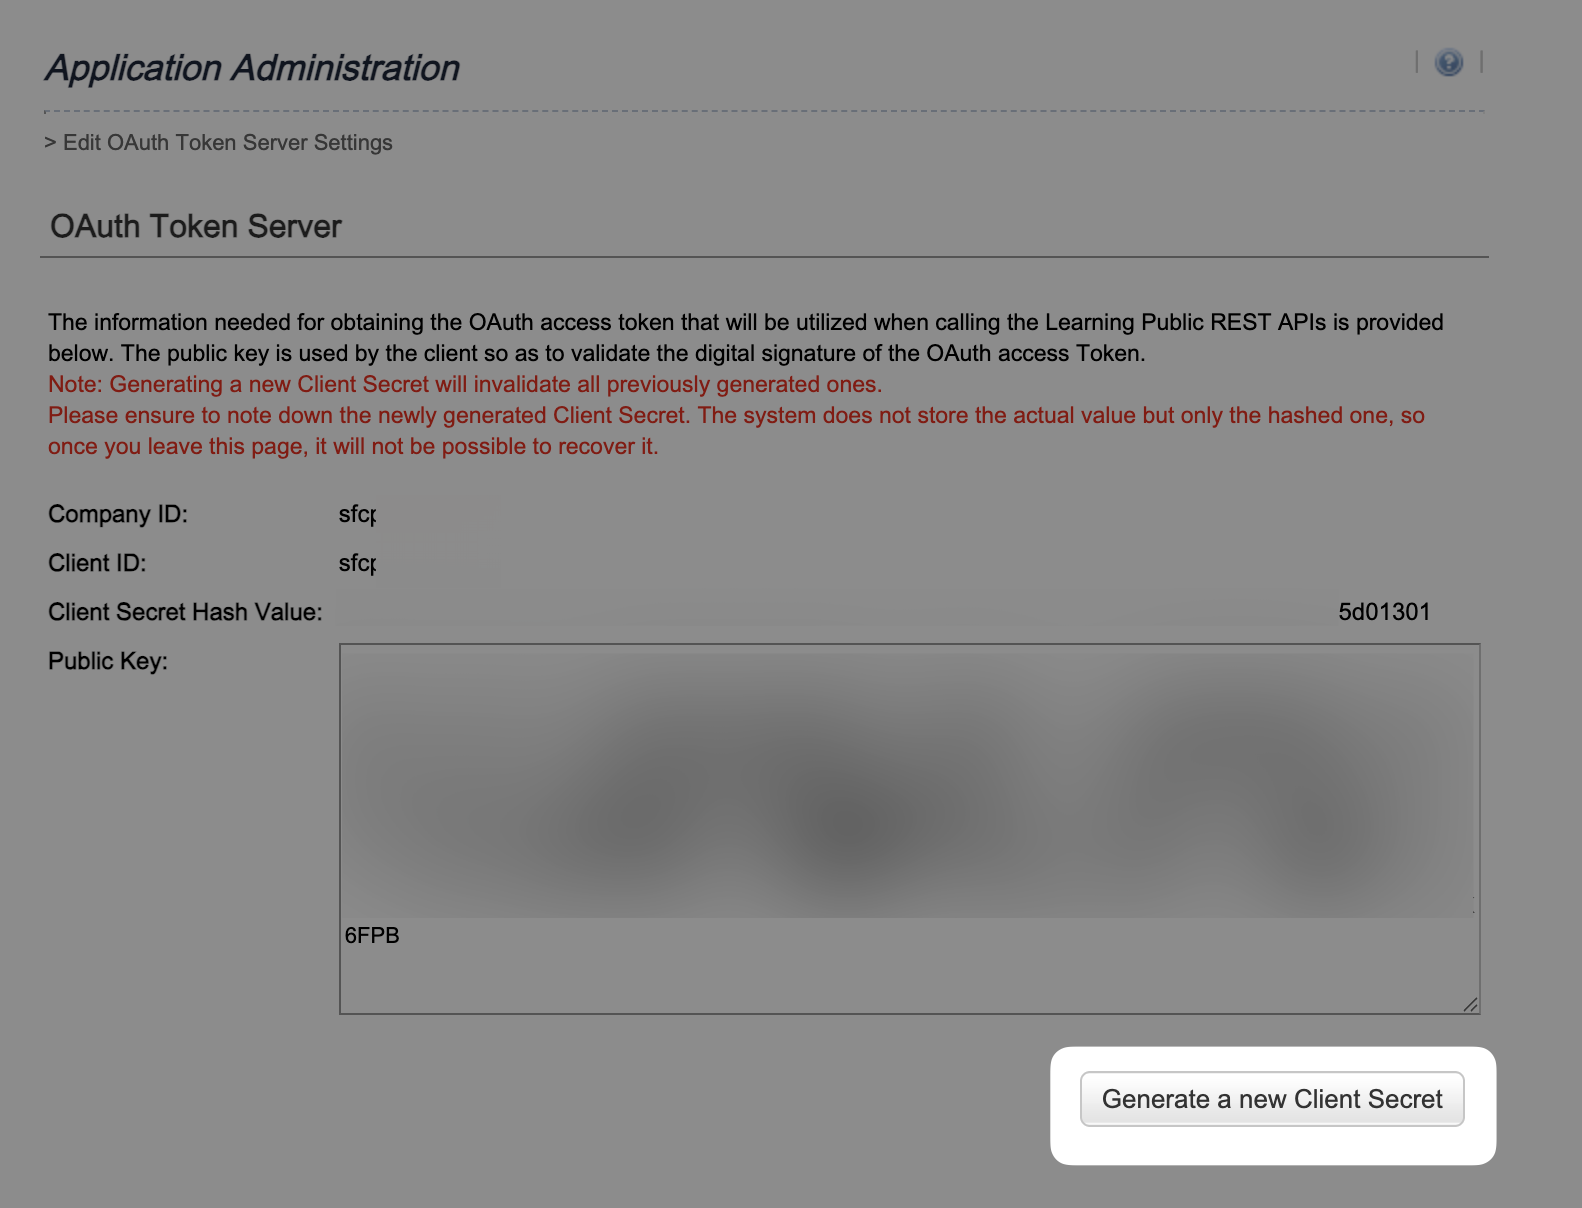Click the description about Learning Public REST APIs

pyautogui.click(x=745, y=323)
